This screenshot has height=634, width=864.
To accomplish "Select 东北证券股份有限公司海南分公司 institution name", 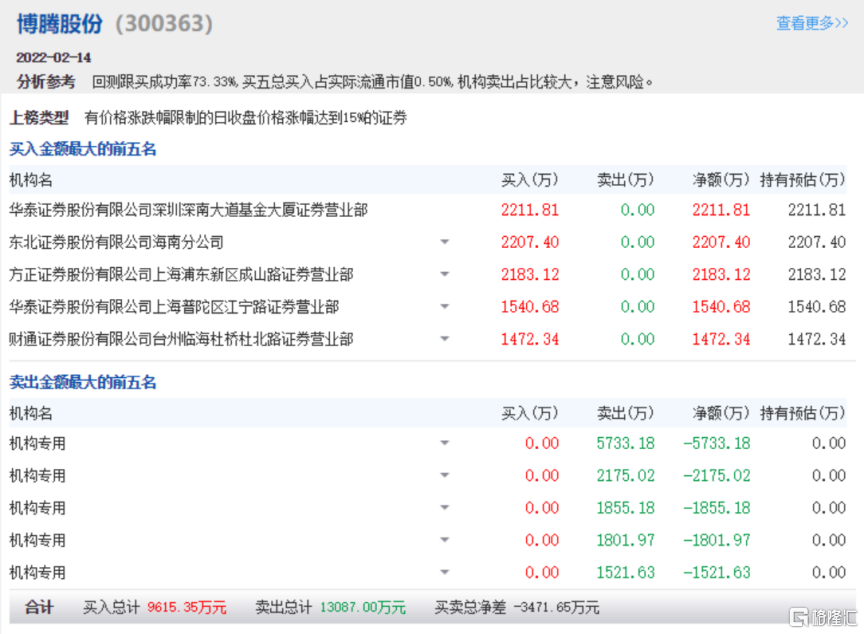I will [116, 242].
